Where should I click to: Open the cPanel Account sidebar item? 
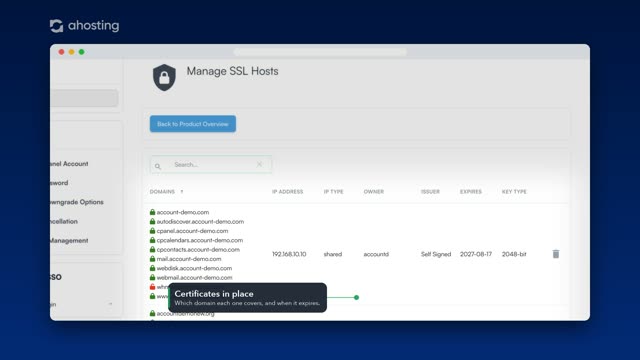[x=69, y=163]
